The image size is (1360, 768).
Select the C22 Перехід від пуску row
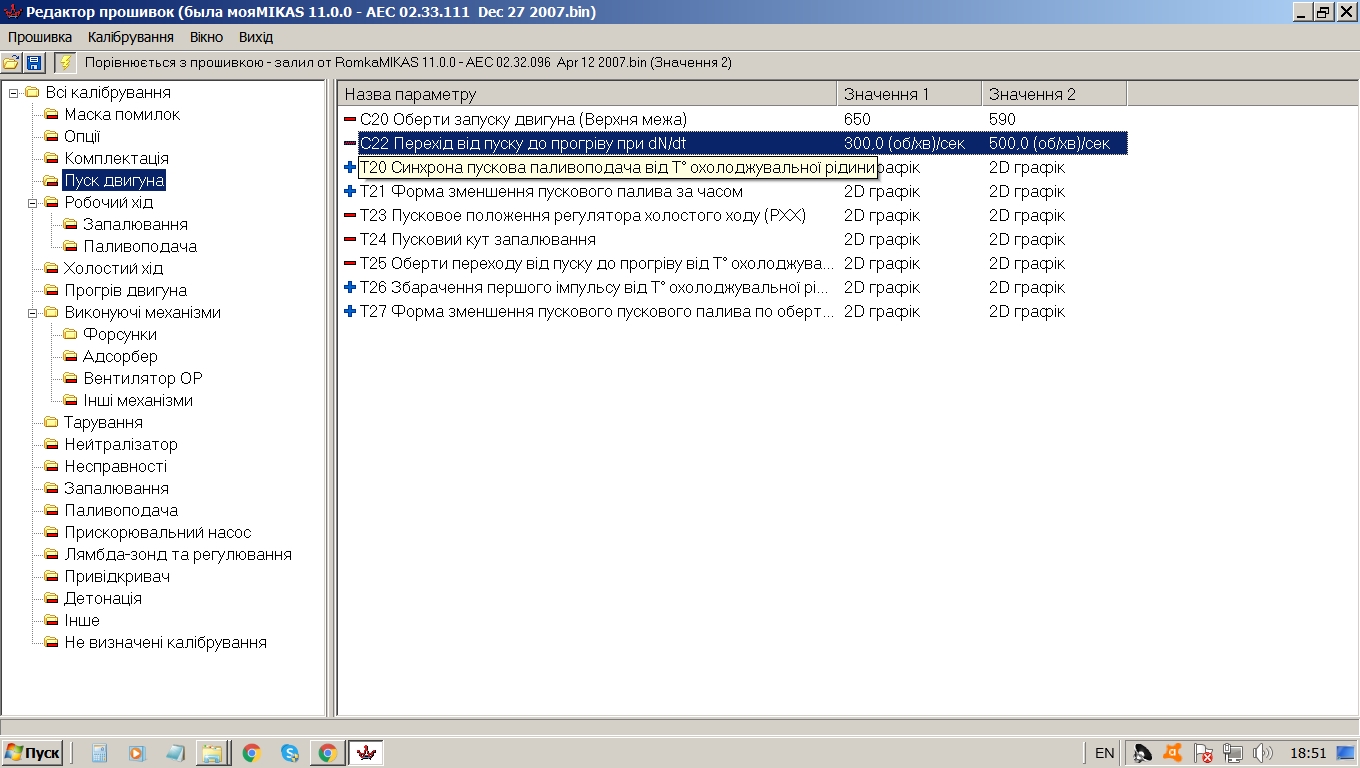point(735,143)
